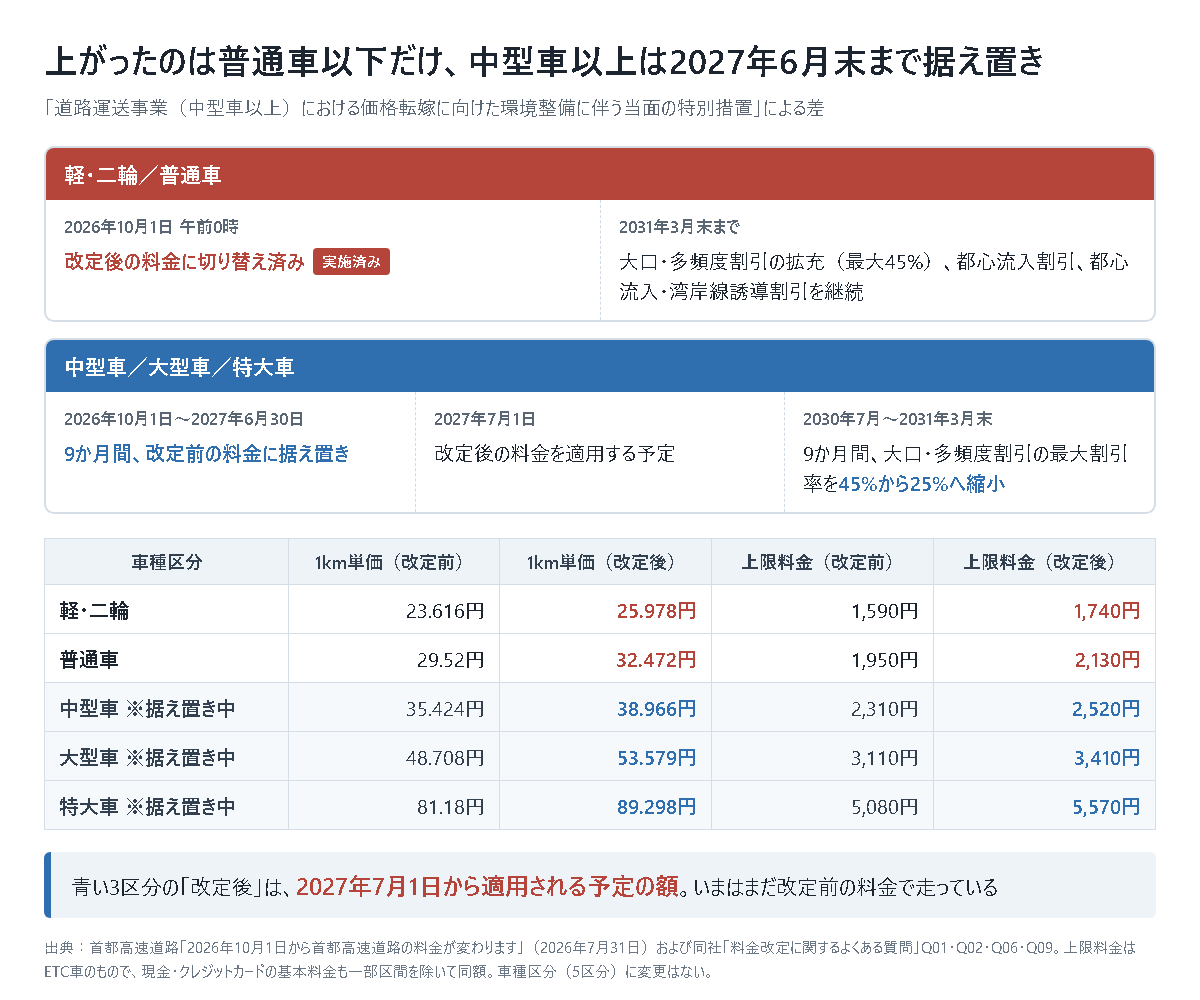This screenshot has width=1200, height=1000.
Task: Click the main headline about 2027年6月末まで据え置き
Action: click(545, 62)
